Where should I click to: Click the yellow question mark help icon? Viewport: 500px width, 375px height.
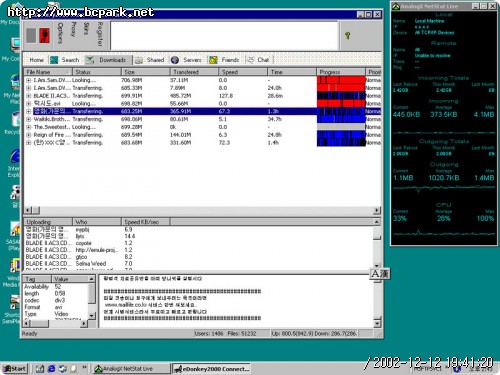pyautogui.click(x=348, y=35)
